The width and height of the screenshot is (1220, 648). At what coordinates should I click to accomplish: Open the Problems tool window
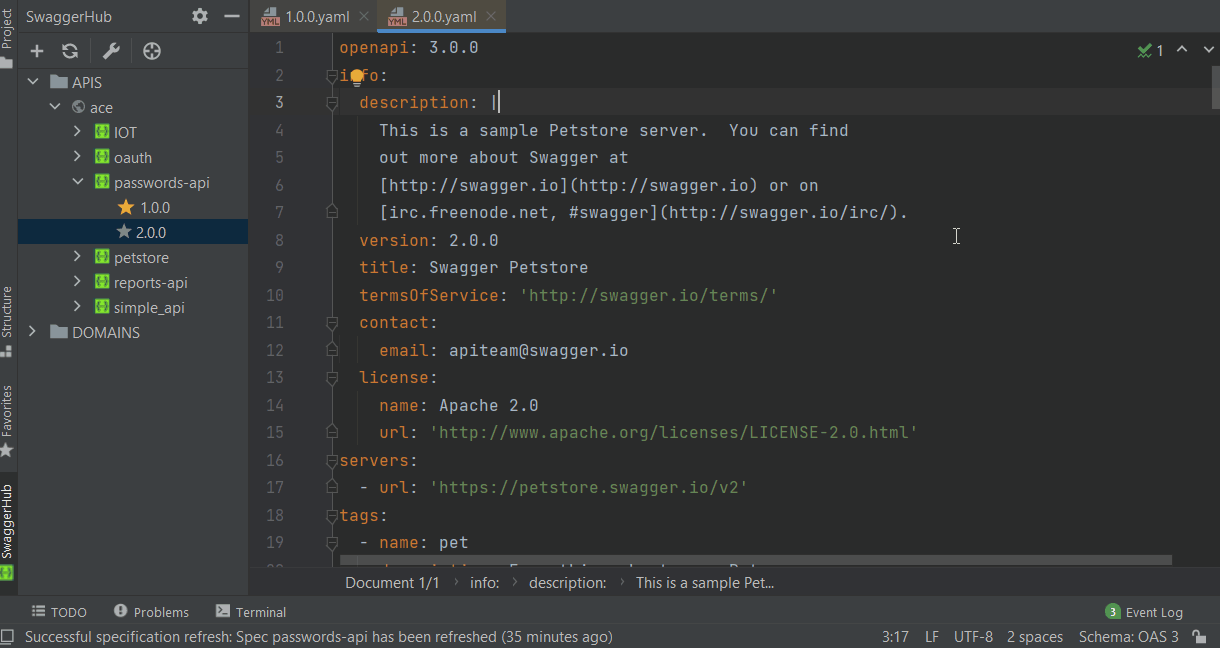[151, 612]
